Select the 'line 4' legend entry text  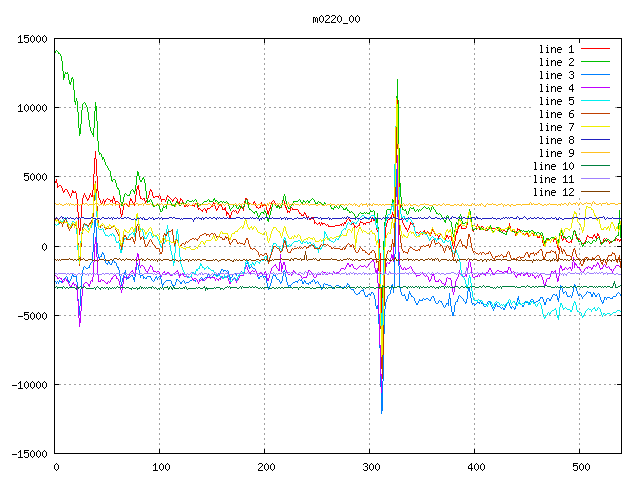point(556,88)
